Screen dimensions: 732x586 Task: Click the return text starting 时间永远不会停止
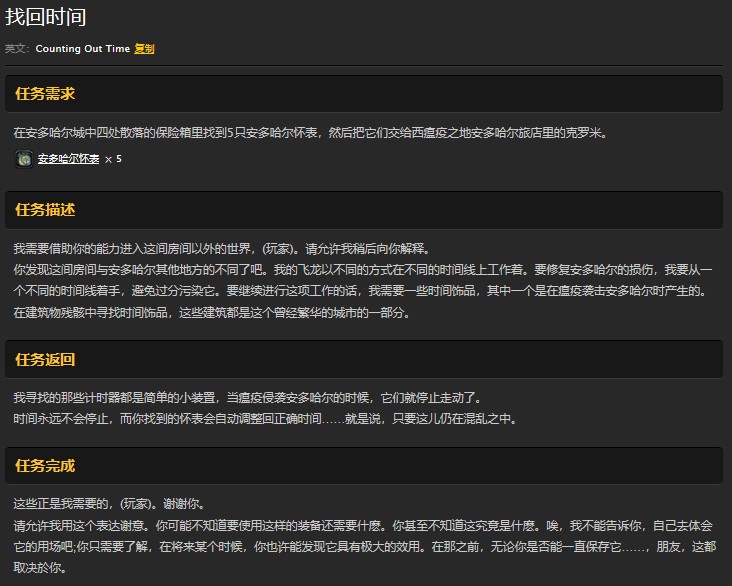tap(265, 419)
